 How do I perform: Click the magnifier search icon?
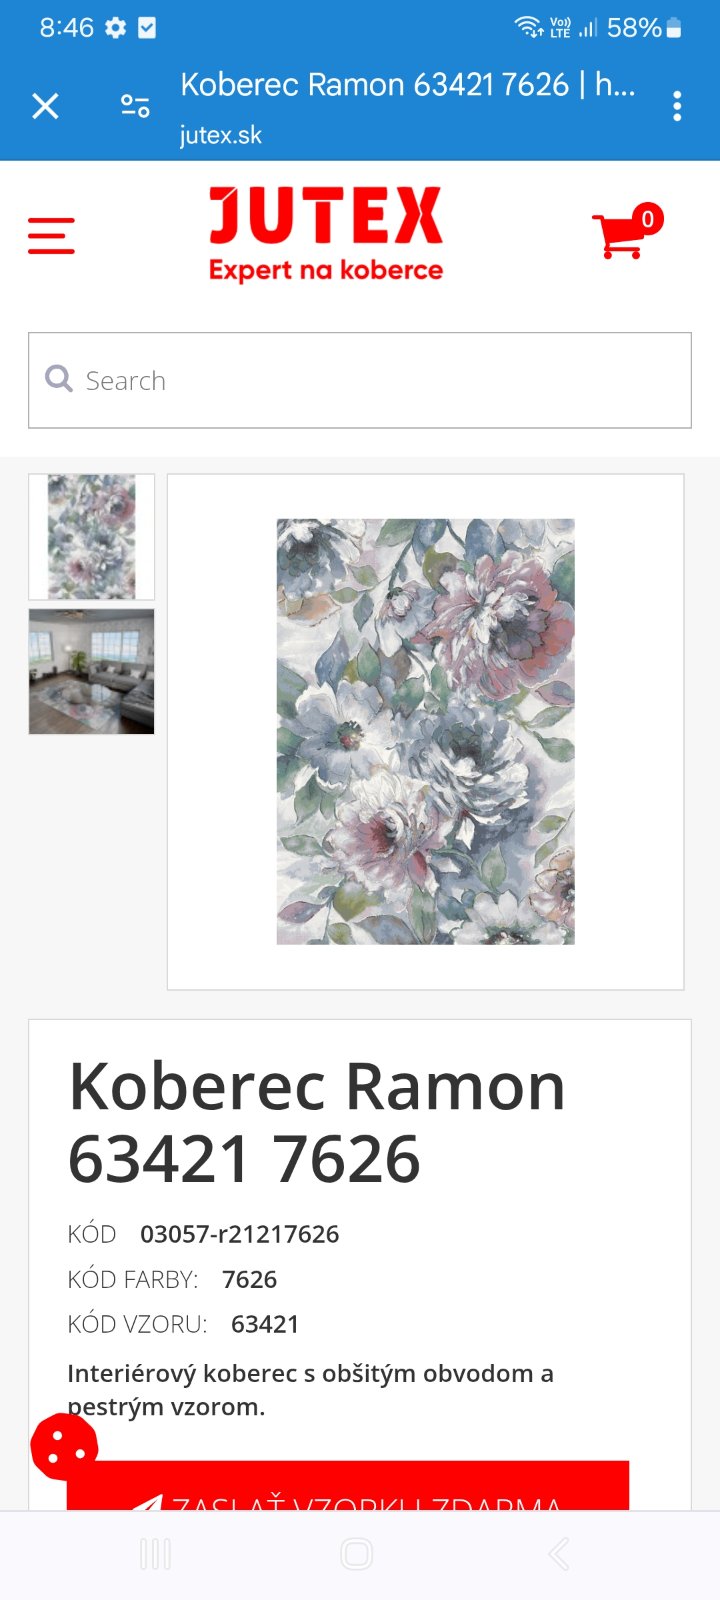[x=59, y=379]
